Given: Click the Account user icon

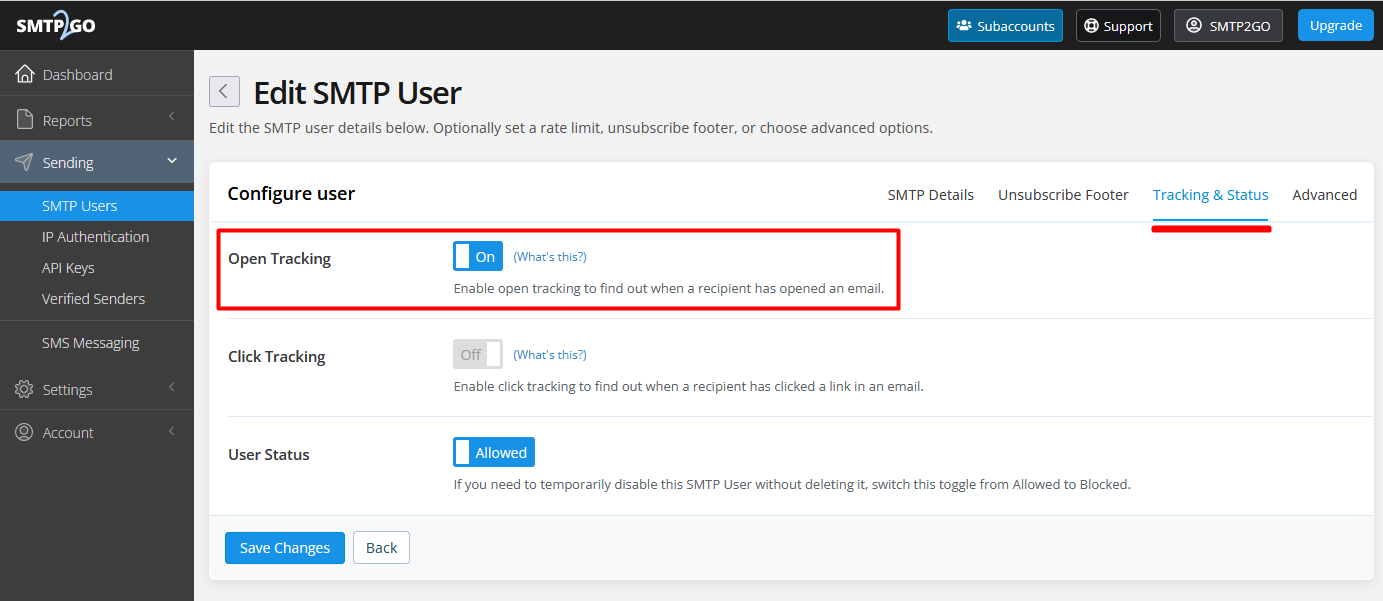Looking at the screenshot, I should tap(25, 432).
